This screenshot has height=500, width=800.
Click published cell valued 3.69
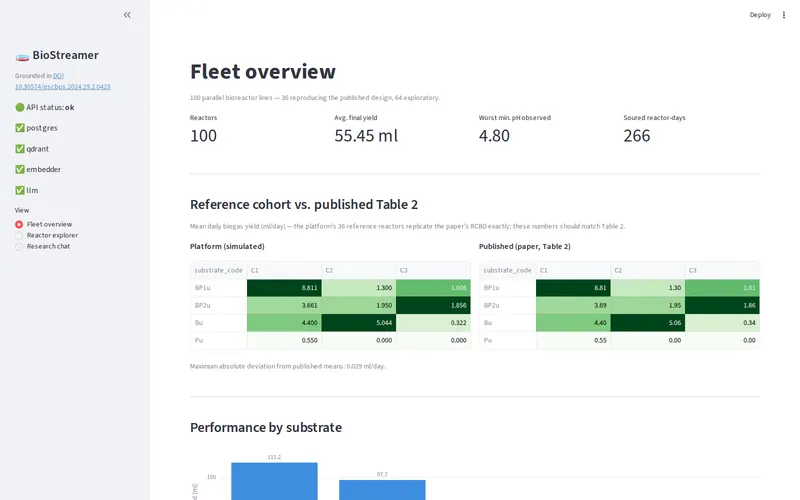point(573,305)
